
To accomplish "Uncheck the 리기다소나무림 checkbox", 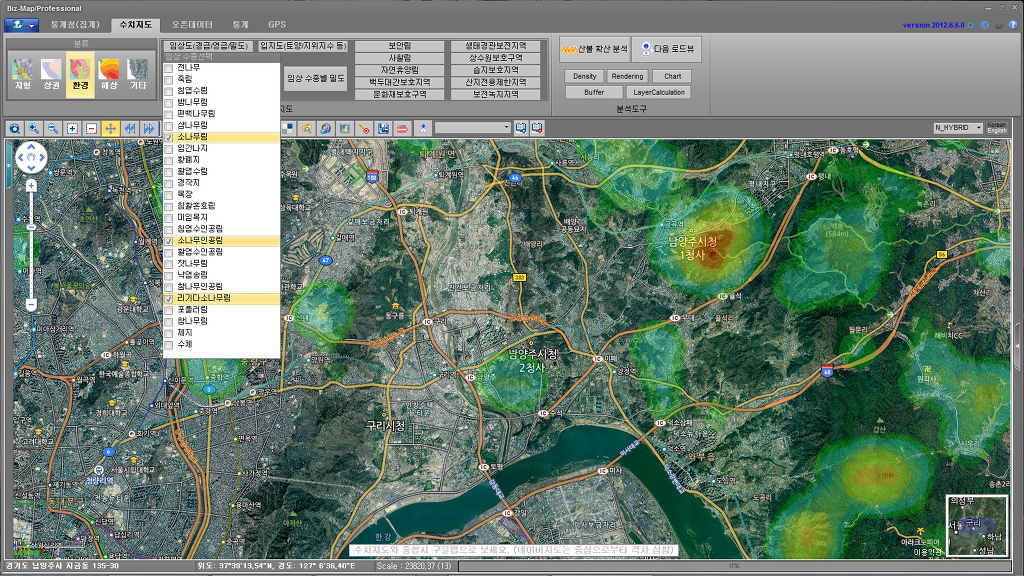I will 169,298.
